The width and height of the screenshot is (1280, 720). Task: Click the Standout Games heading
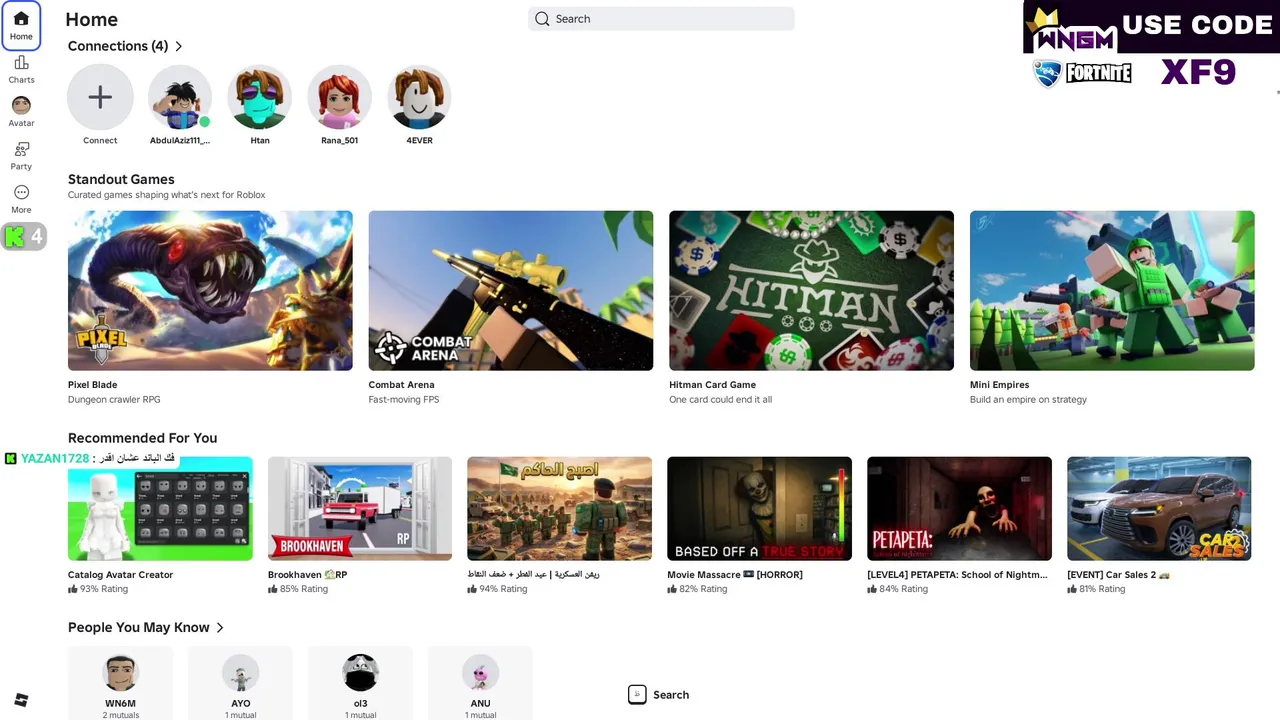point(121,180)
